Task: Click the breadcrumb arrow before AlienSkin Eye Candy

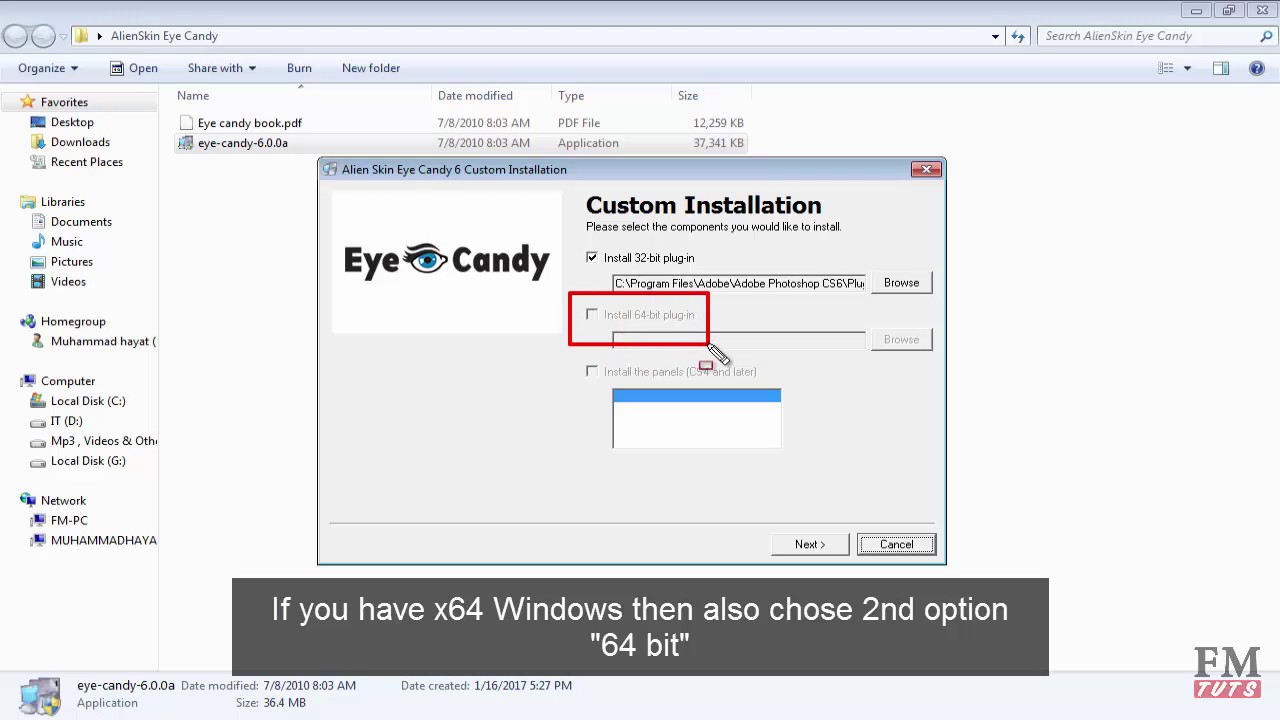Action: click(99, 36)
